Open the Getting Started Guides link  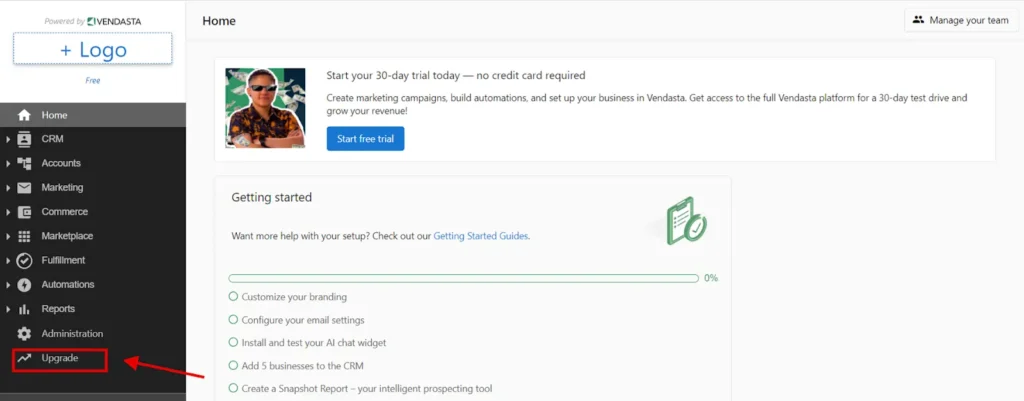[x=481, y=236]
